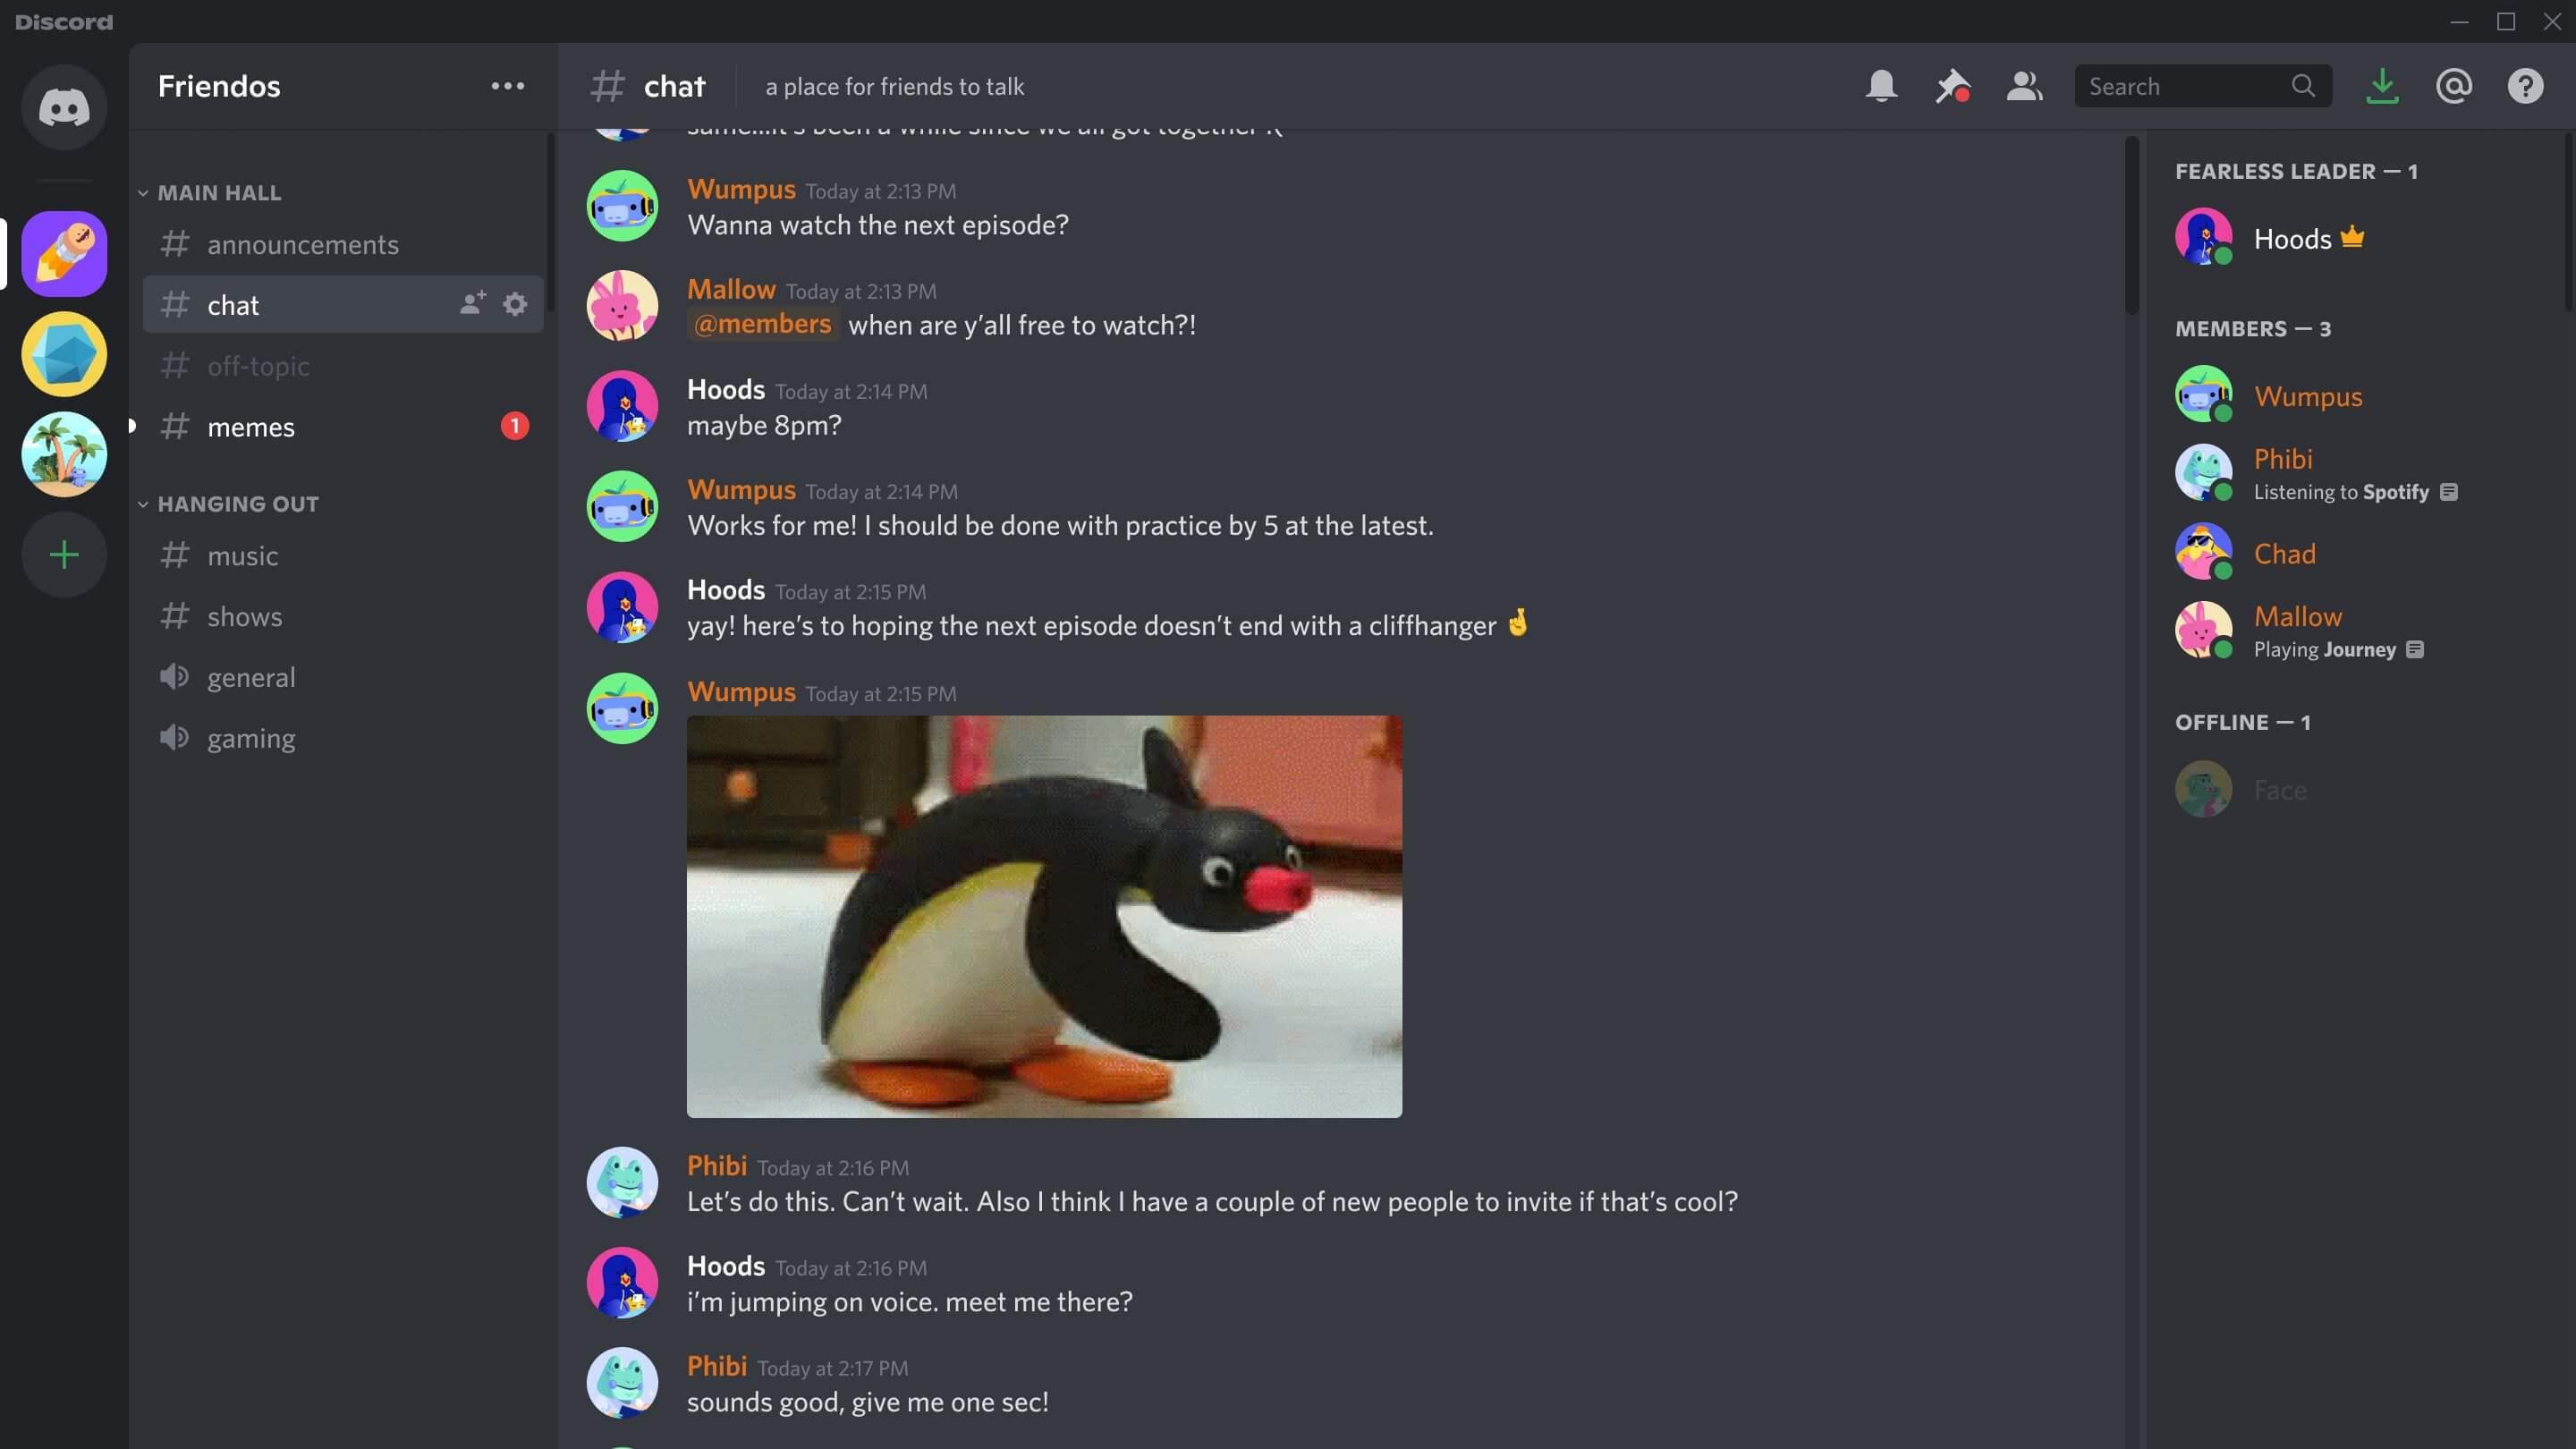Click the member list toggle icon

click(2022, 85)
